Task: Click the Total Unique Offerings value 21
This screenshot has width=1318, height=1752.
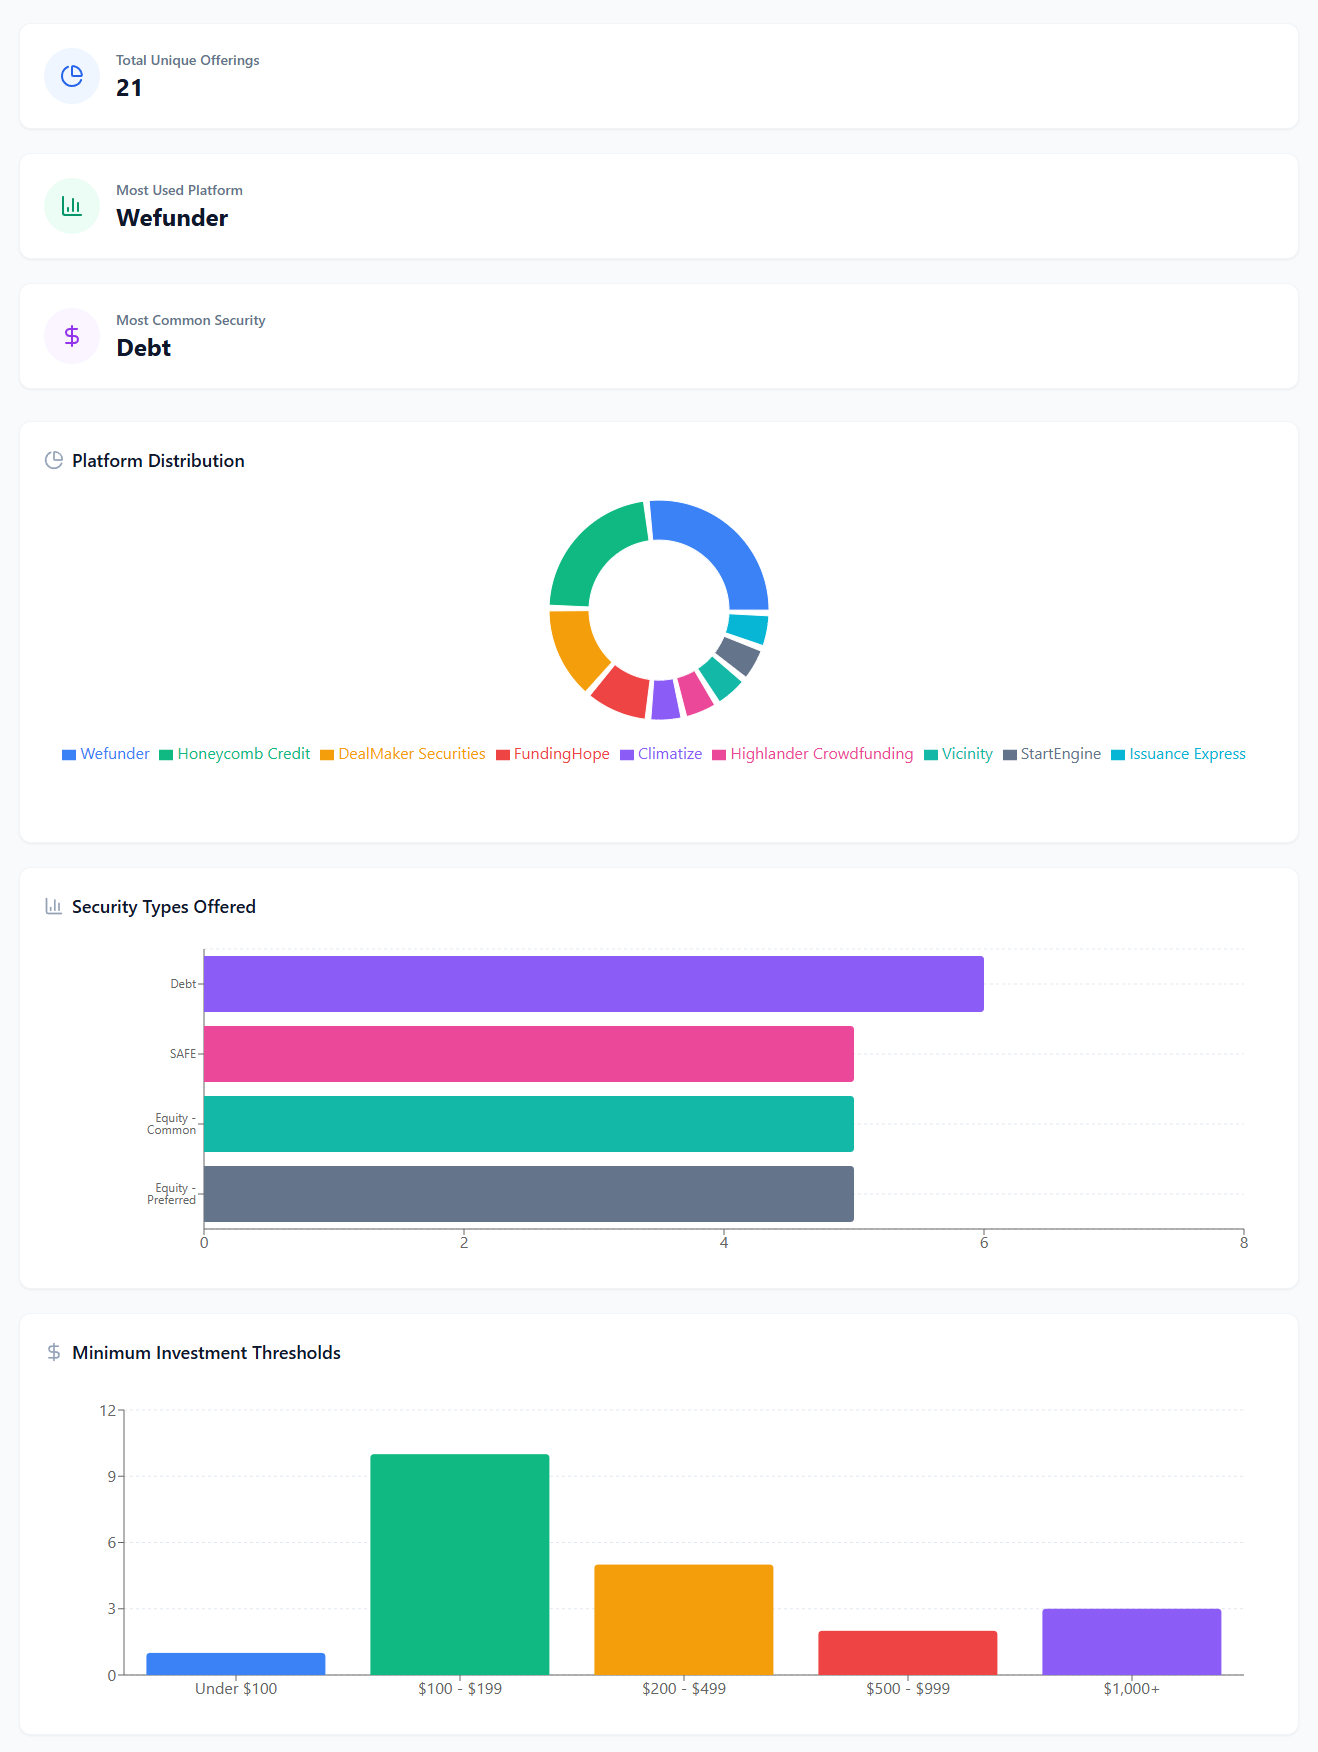Action: click(x=129, y=88)
